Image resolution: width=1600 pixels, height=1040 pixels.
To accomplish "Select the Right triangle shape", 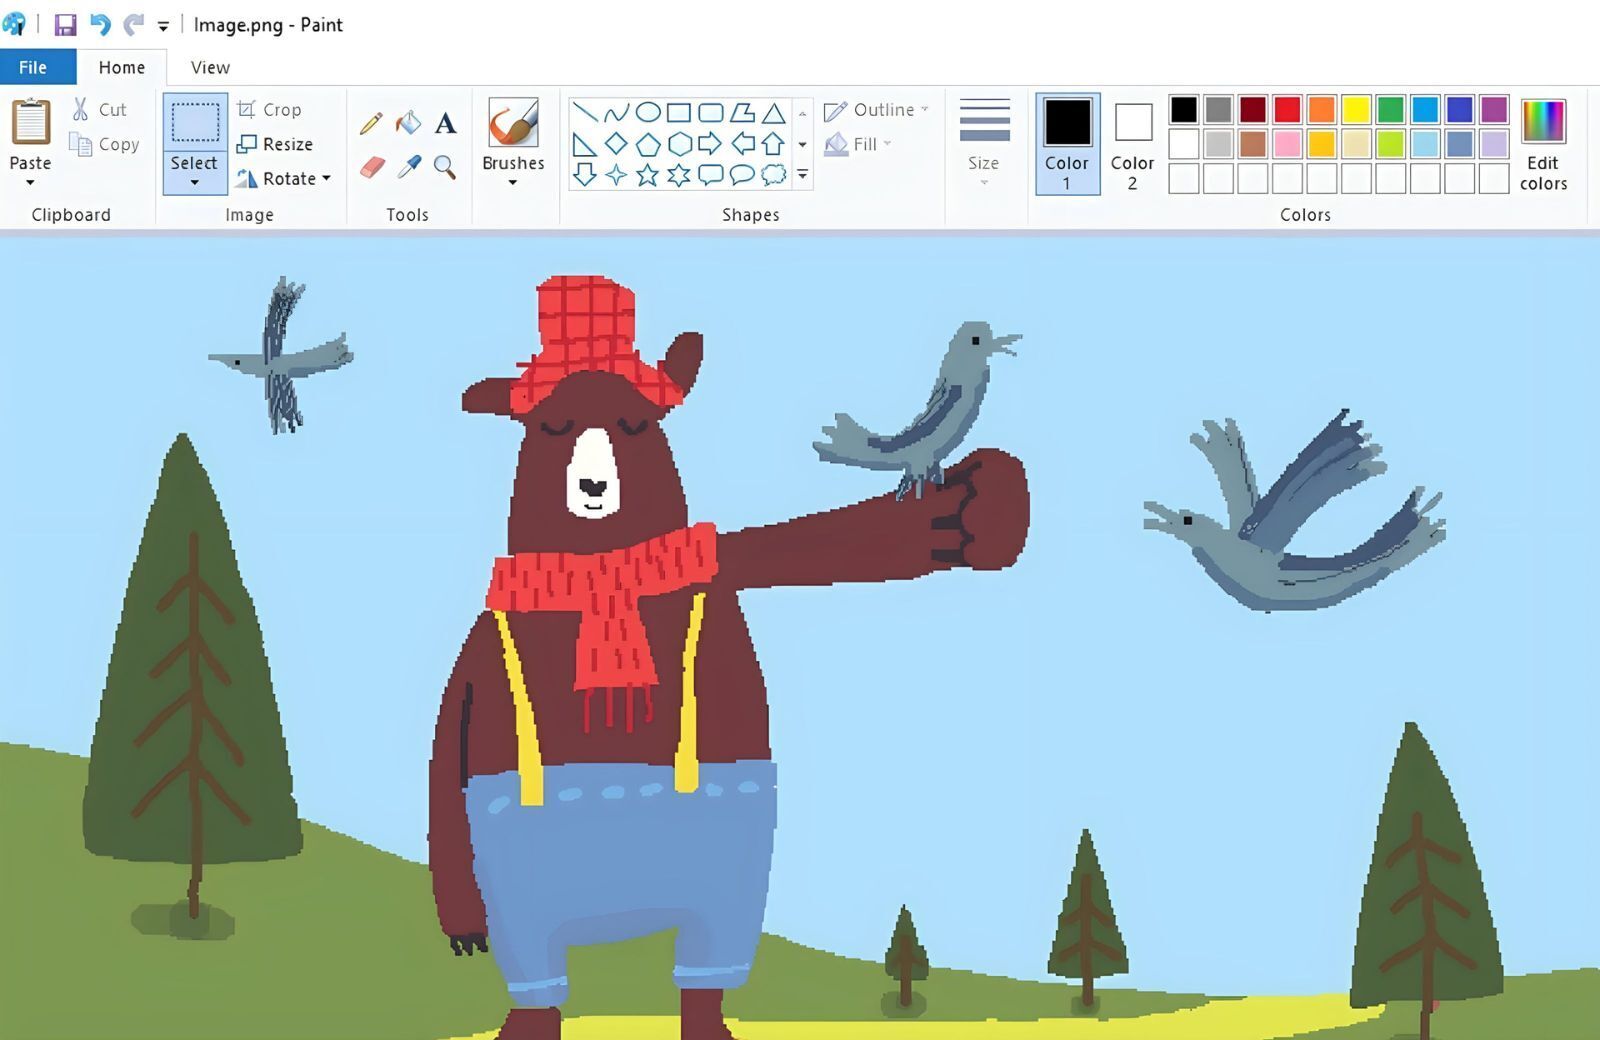I will click(585, 144).
